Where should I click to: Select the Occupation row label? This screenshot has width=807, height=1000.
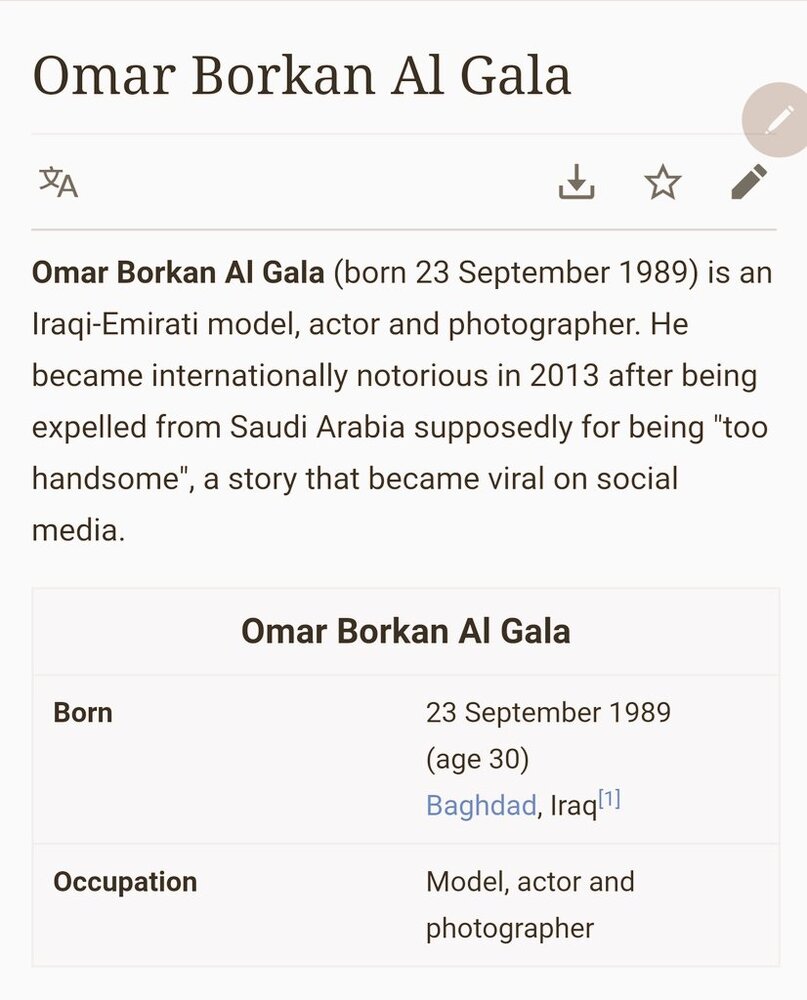(125, 882)
